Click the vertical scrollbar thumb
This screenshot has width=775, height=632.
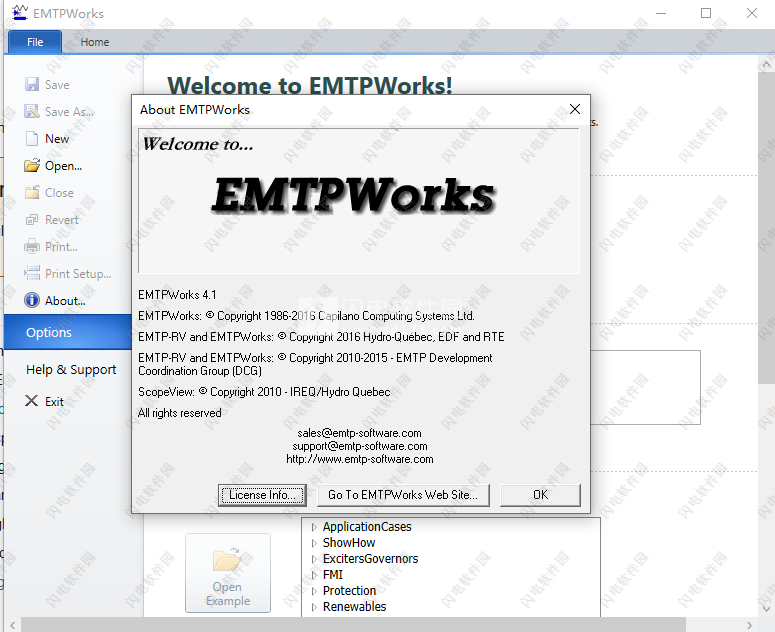pos(766,227)
